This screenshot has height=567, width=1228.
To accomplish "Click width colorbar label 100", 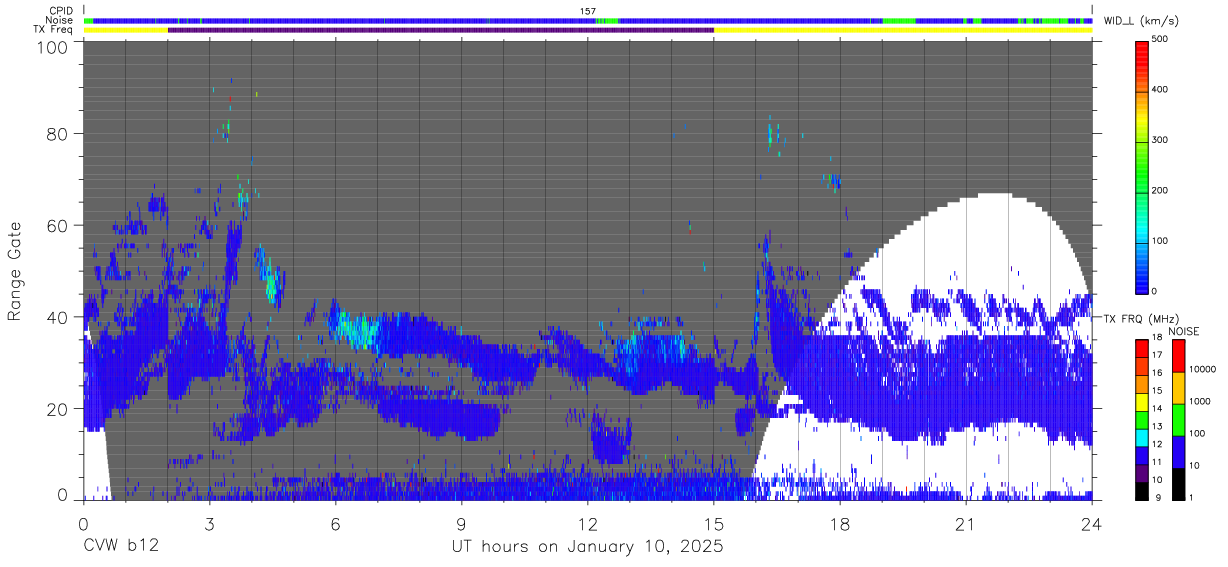I will pyautogui.click(x=1160, y=241).
